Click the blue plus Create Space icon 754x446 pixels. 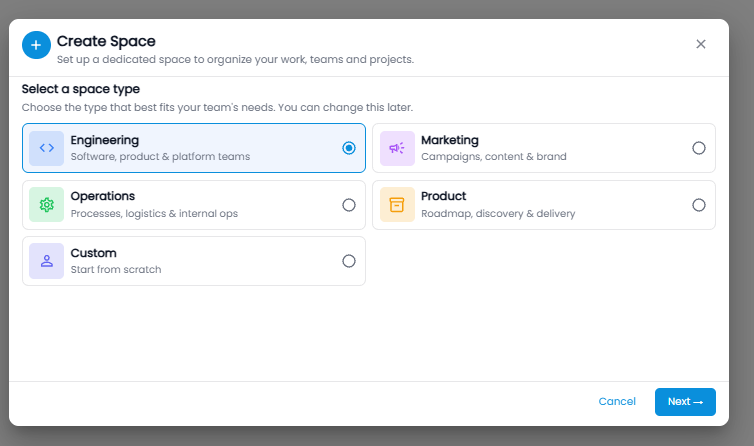coord(36,45)
